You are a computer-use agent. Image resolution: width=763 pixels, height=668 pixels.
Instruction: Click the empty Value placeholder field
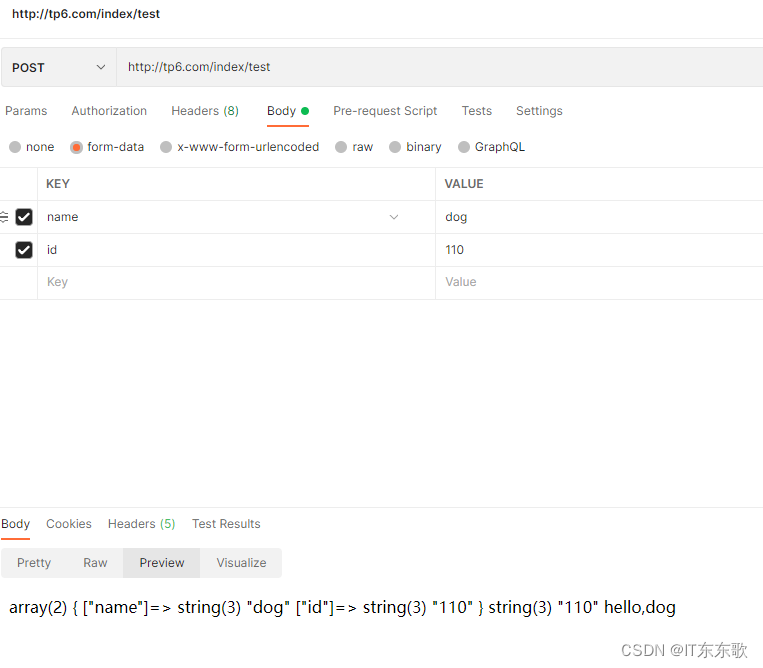coord(599,283)
